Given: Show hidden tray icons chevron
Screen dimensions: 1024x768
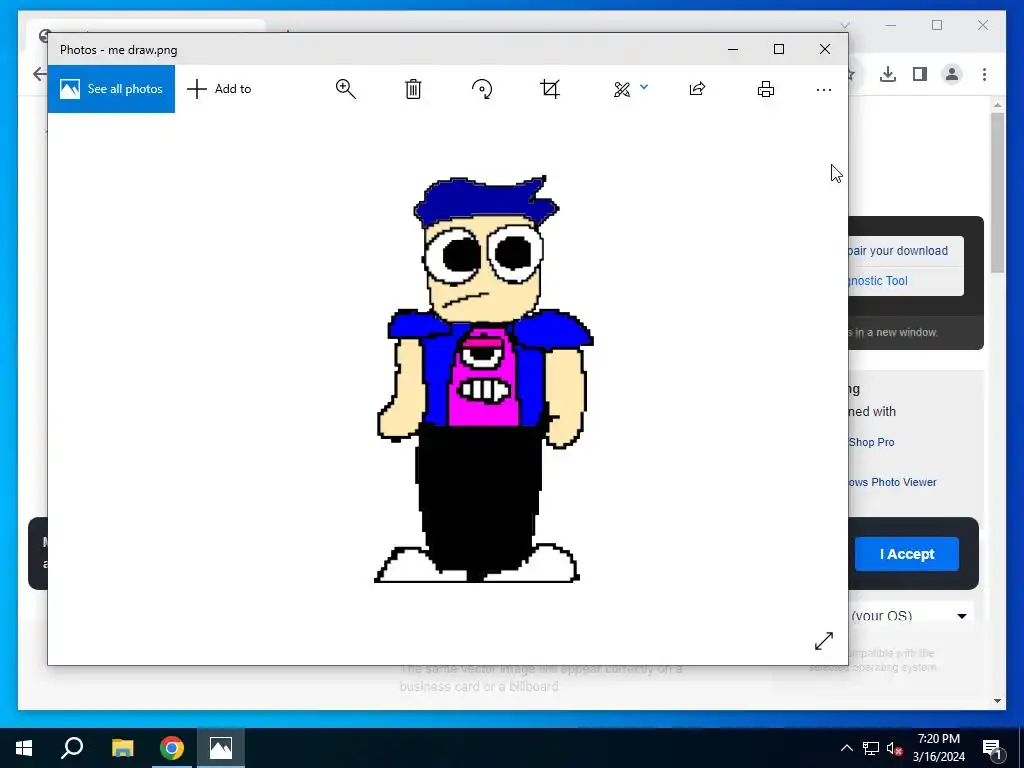Looking at the screenshot, I should tap(846, 748).
